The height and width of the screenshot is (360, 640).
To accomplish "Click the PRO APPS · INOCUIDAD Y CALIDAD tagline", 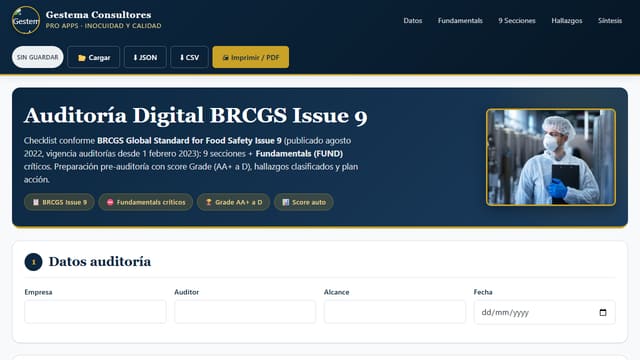I will click(x=103, y=26).
